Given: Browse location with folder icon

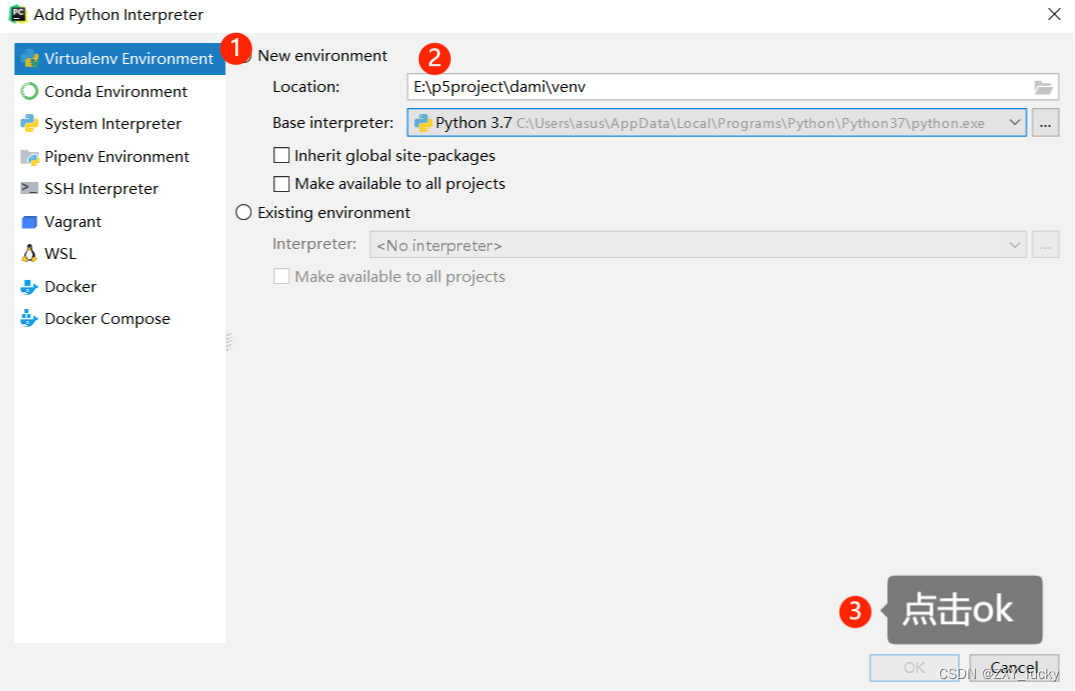Looking at the screenshot, I should [x=1043, y=87].
